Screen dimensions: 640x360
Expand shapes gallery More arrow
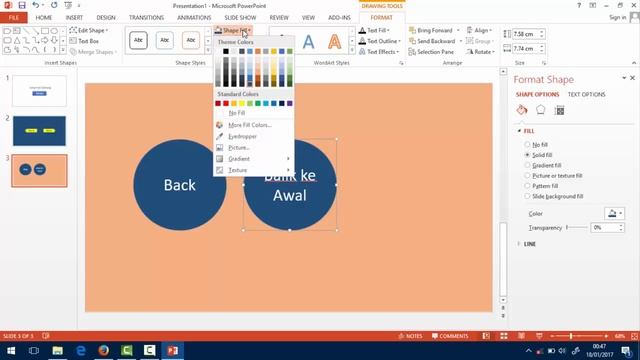tap(63, 51)
